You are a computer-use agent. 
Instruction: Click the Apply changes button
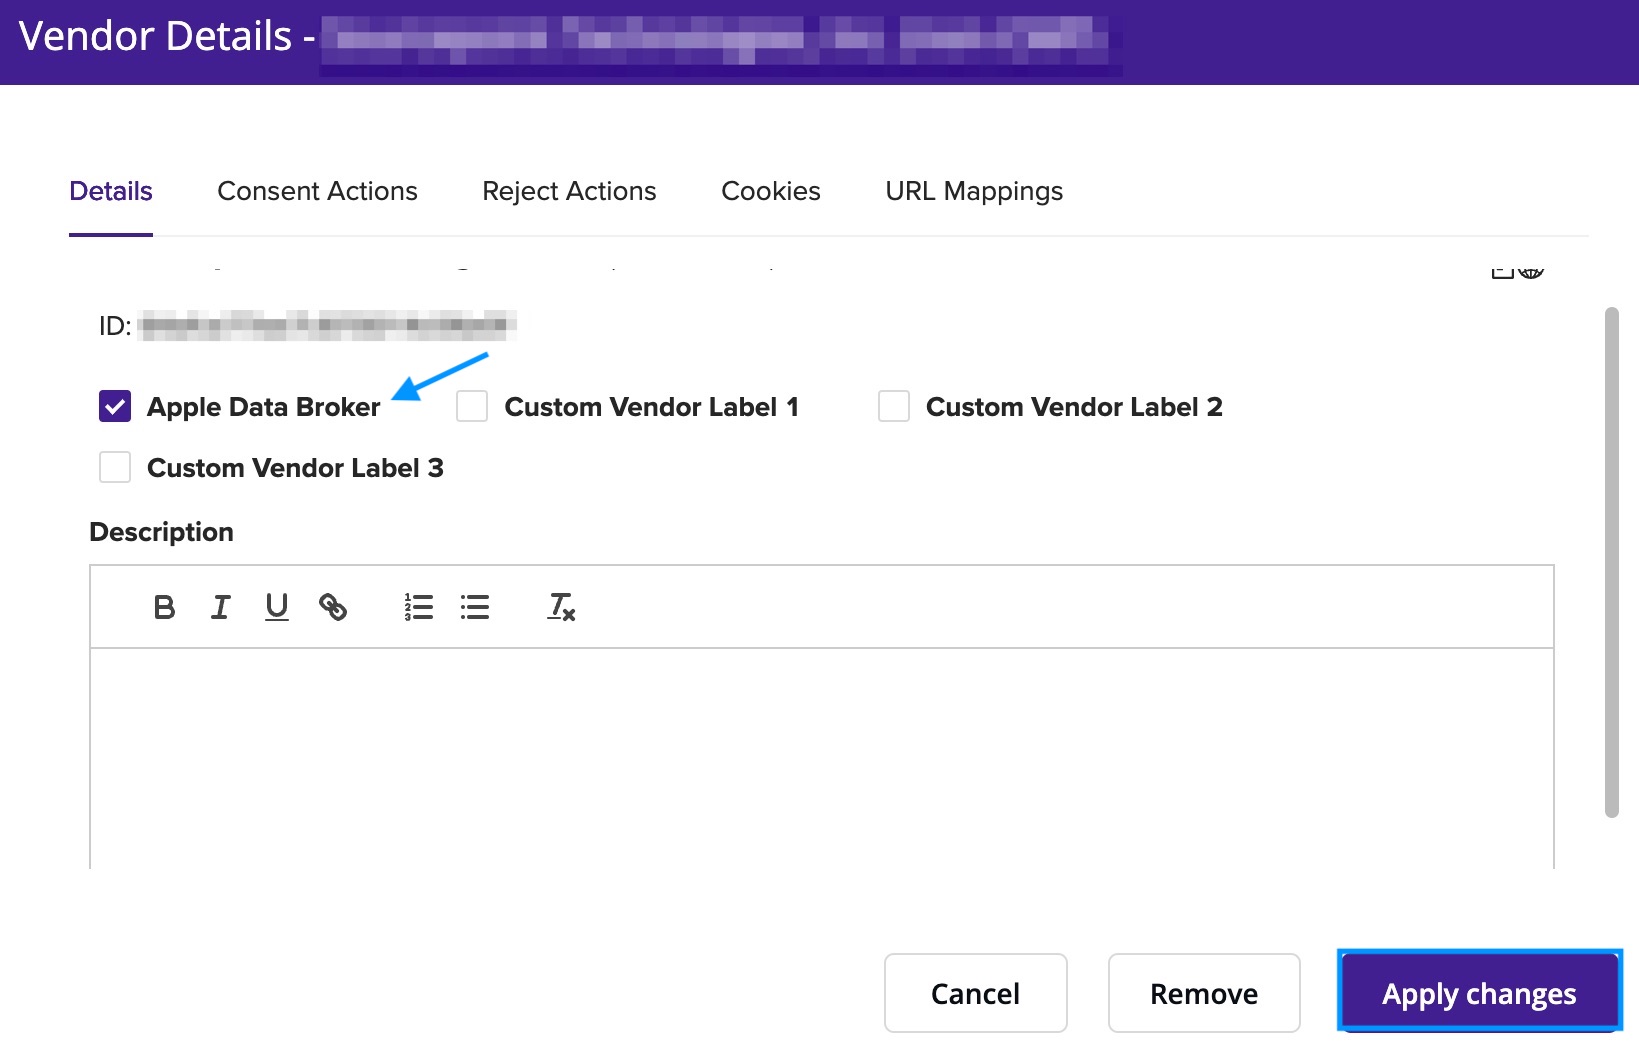[x=1480, y=993]
